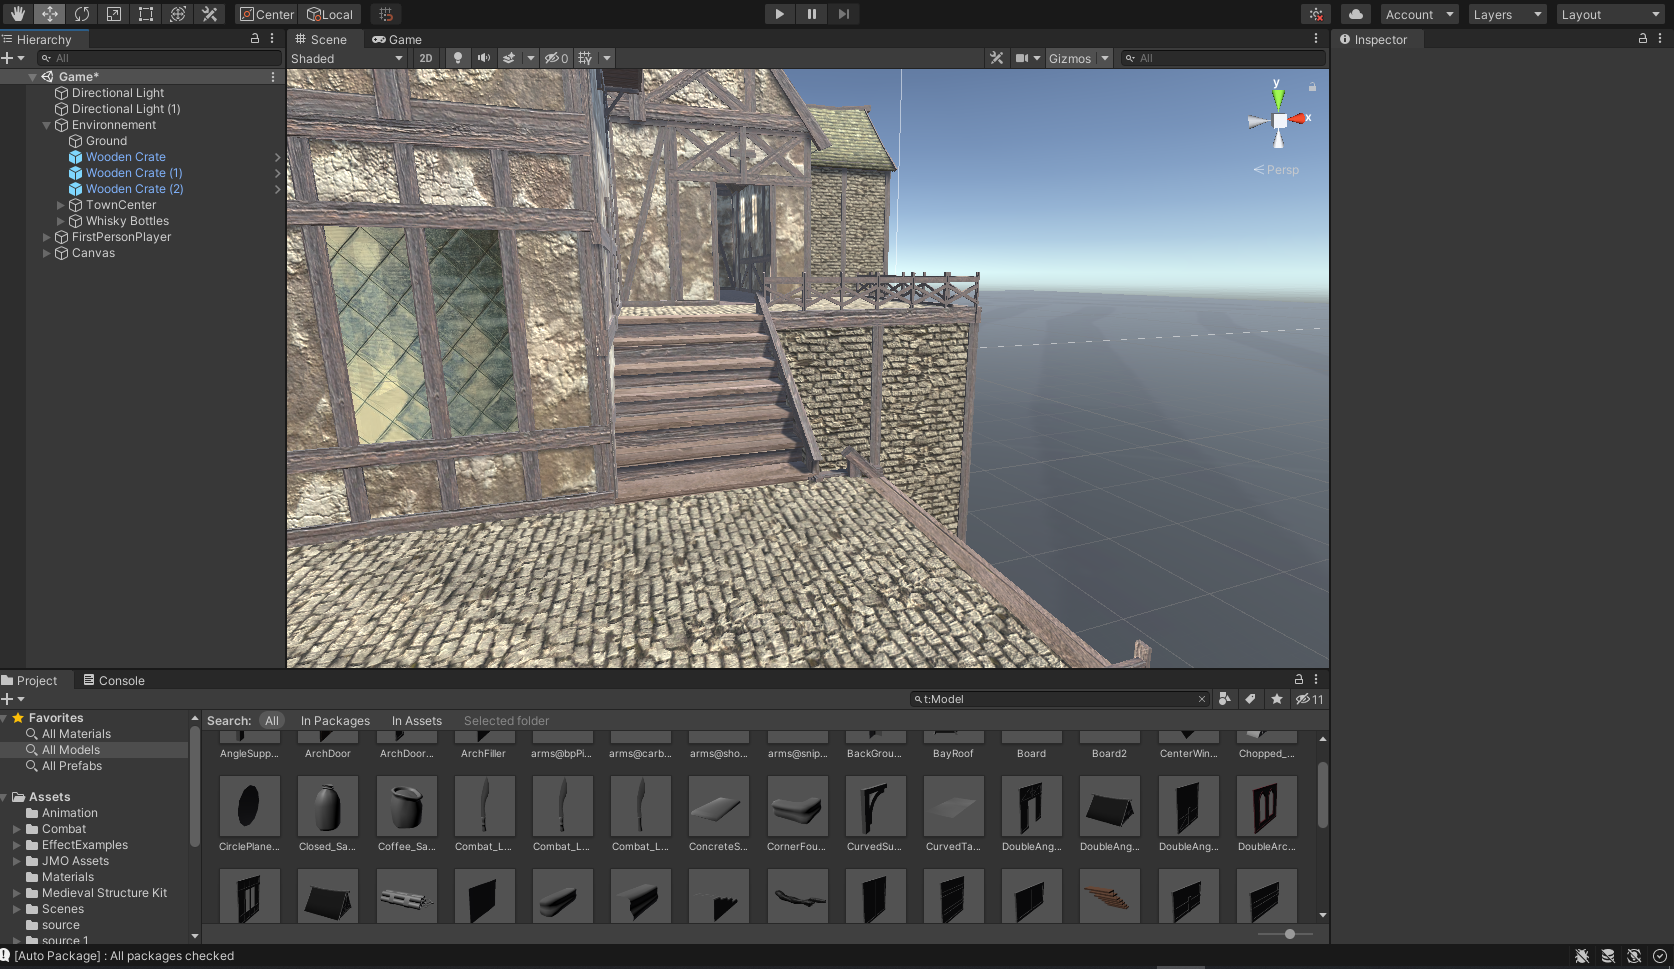Adjust the asset thumbnail size slider

[x=1290, y=934]
